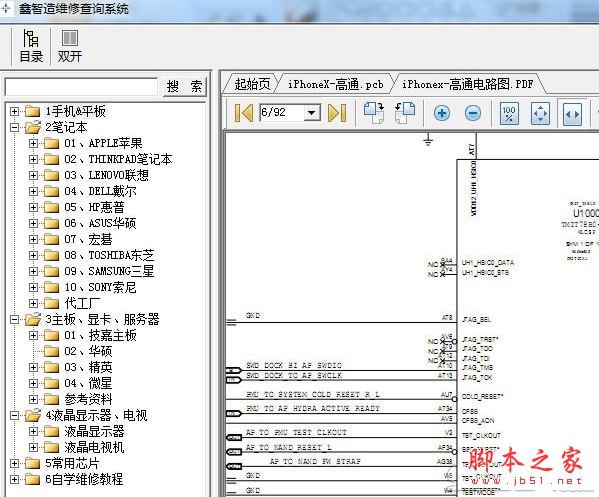This screenshot has height=497, width=599.
Task: Expand the 09、SAMSUNG三星 plus box
Action: tap(33, 271)
